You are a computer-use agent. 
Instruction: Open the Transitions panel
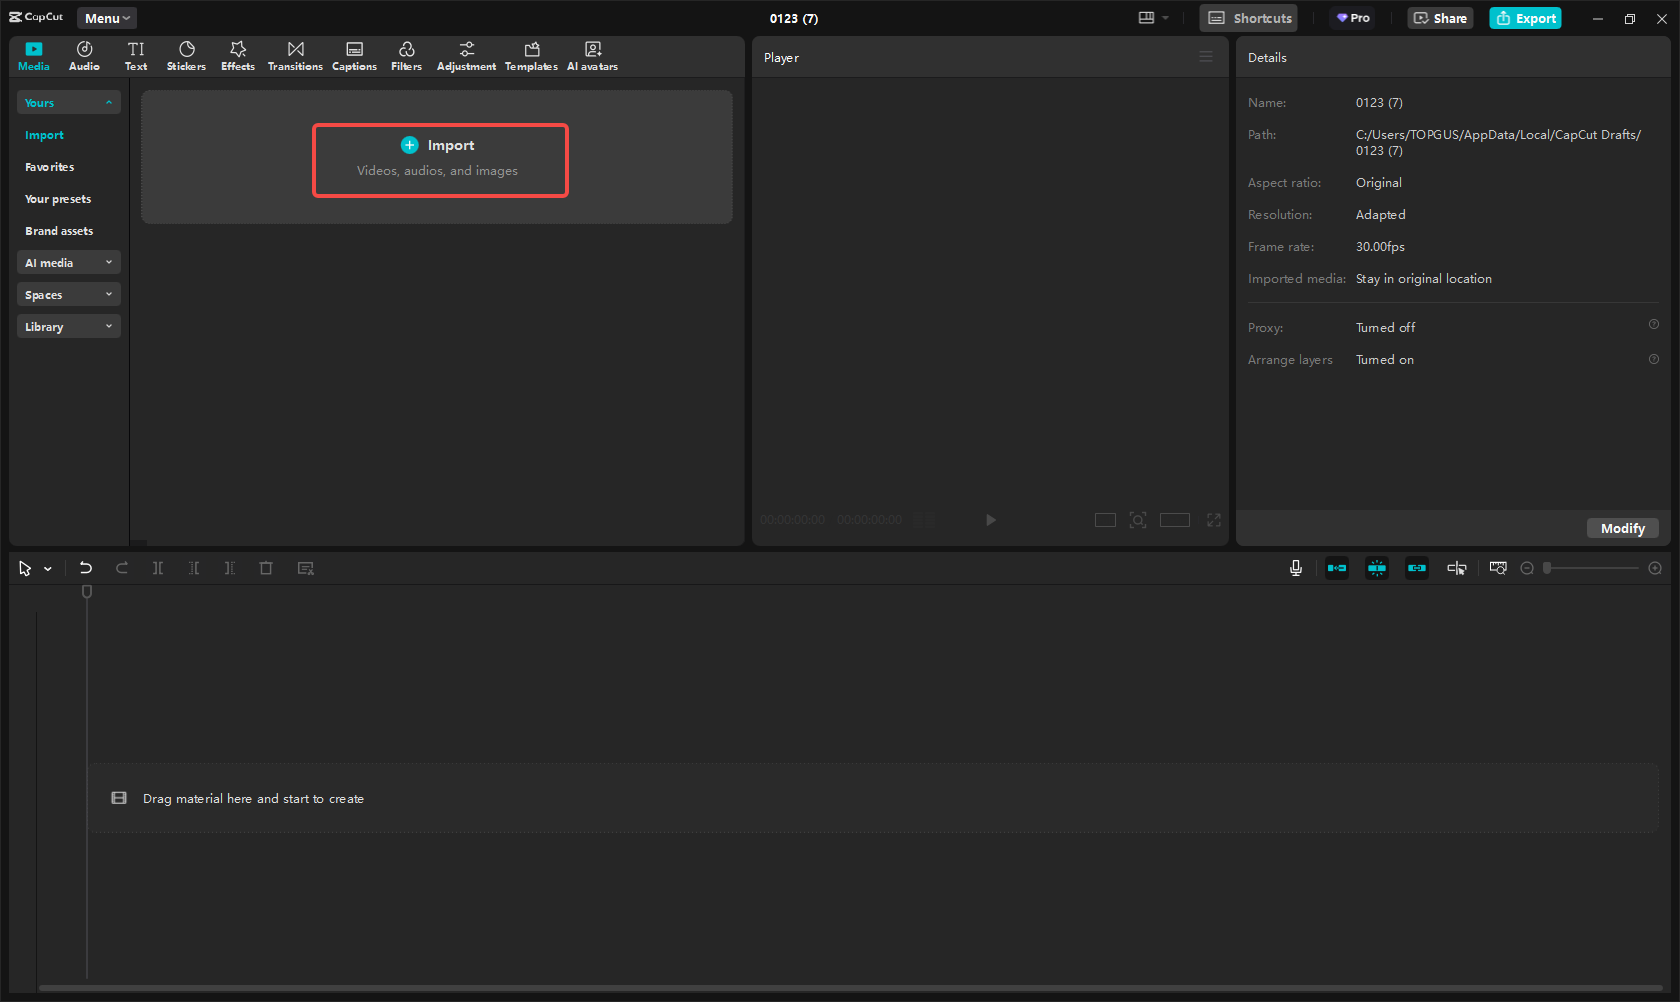(x=295, y=55)
